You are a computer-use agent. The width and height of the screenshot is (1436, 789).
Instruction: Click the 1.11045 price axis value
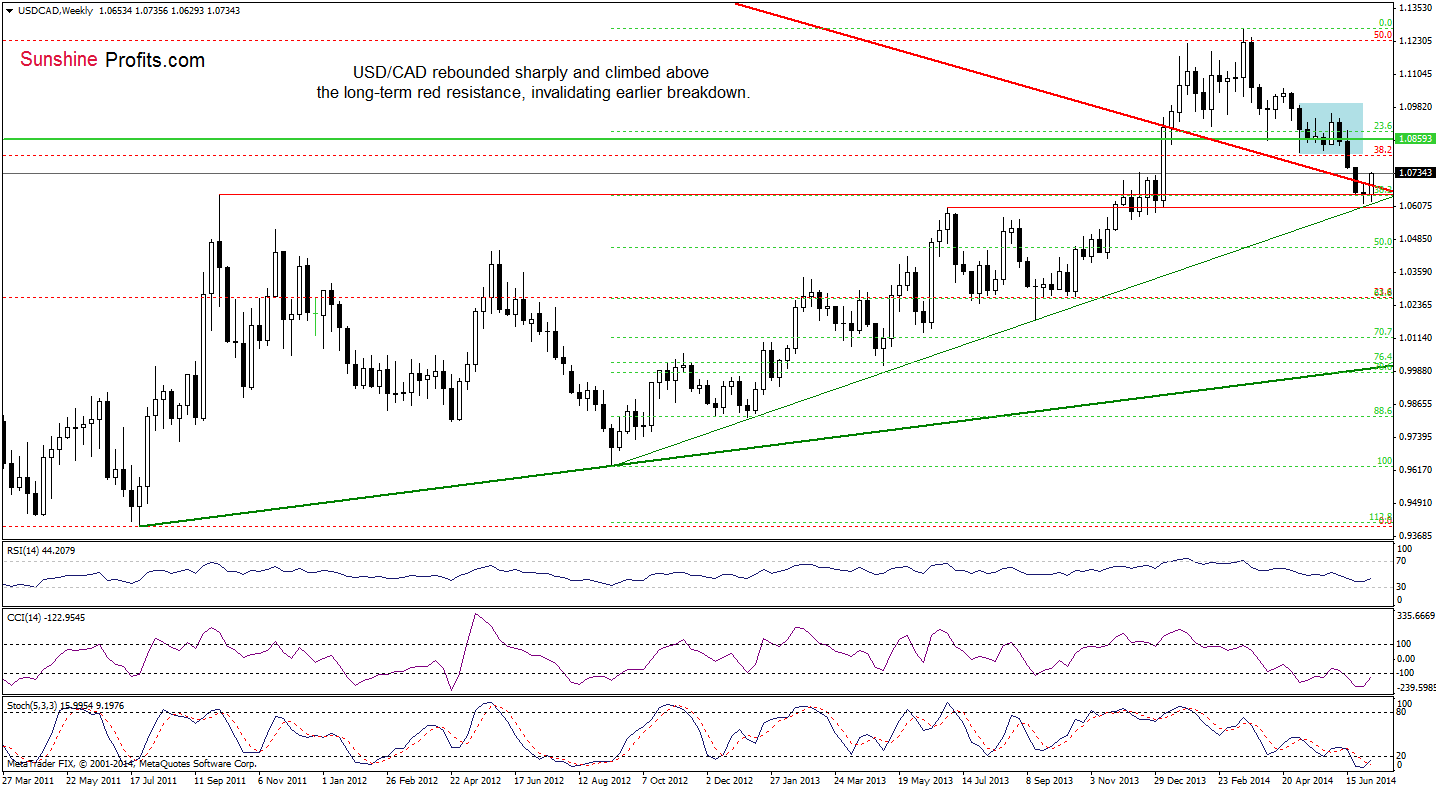[x=1416, y=73]
